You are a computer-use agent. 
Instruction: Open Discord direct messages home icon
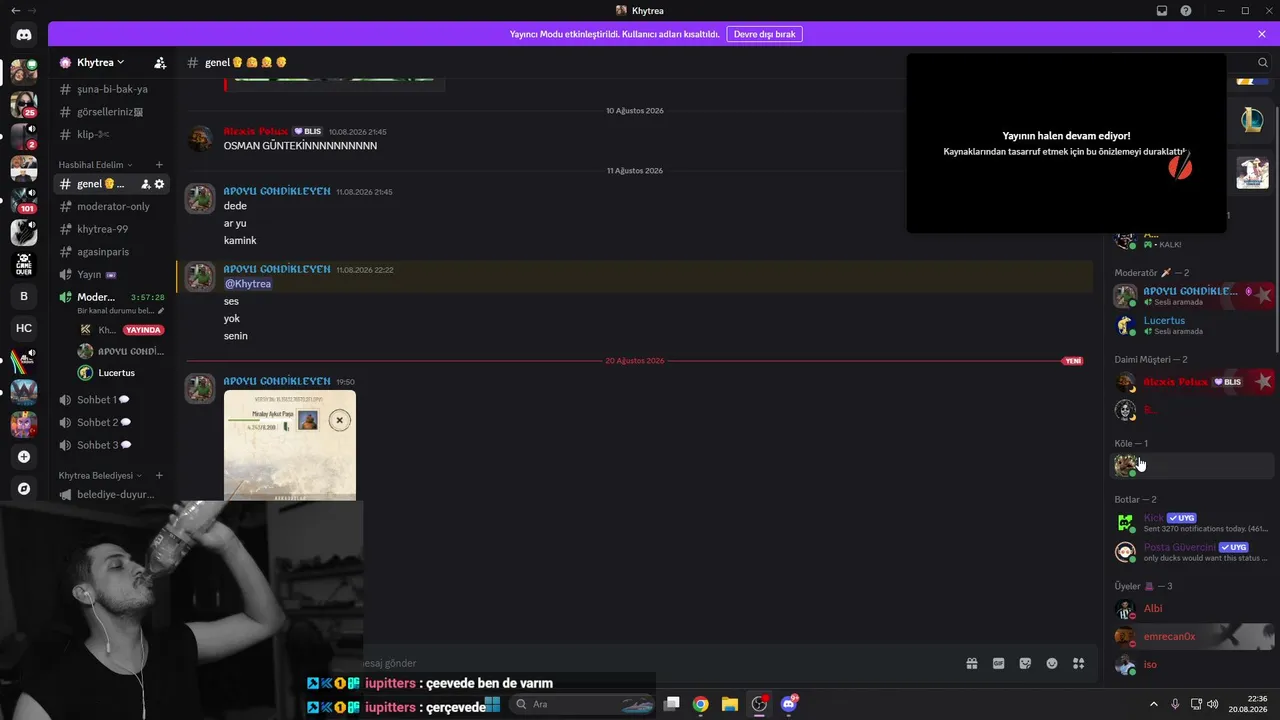point(24,35)
